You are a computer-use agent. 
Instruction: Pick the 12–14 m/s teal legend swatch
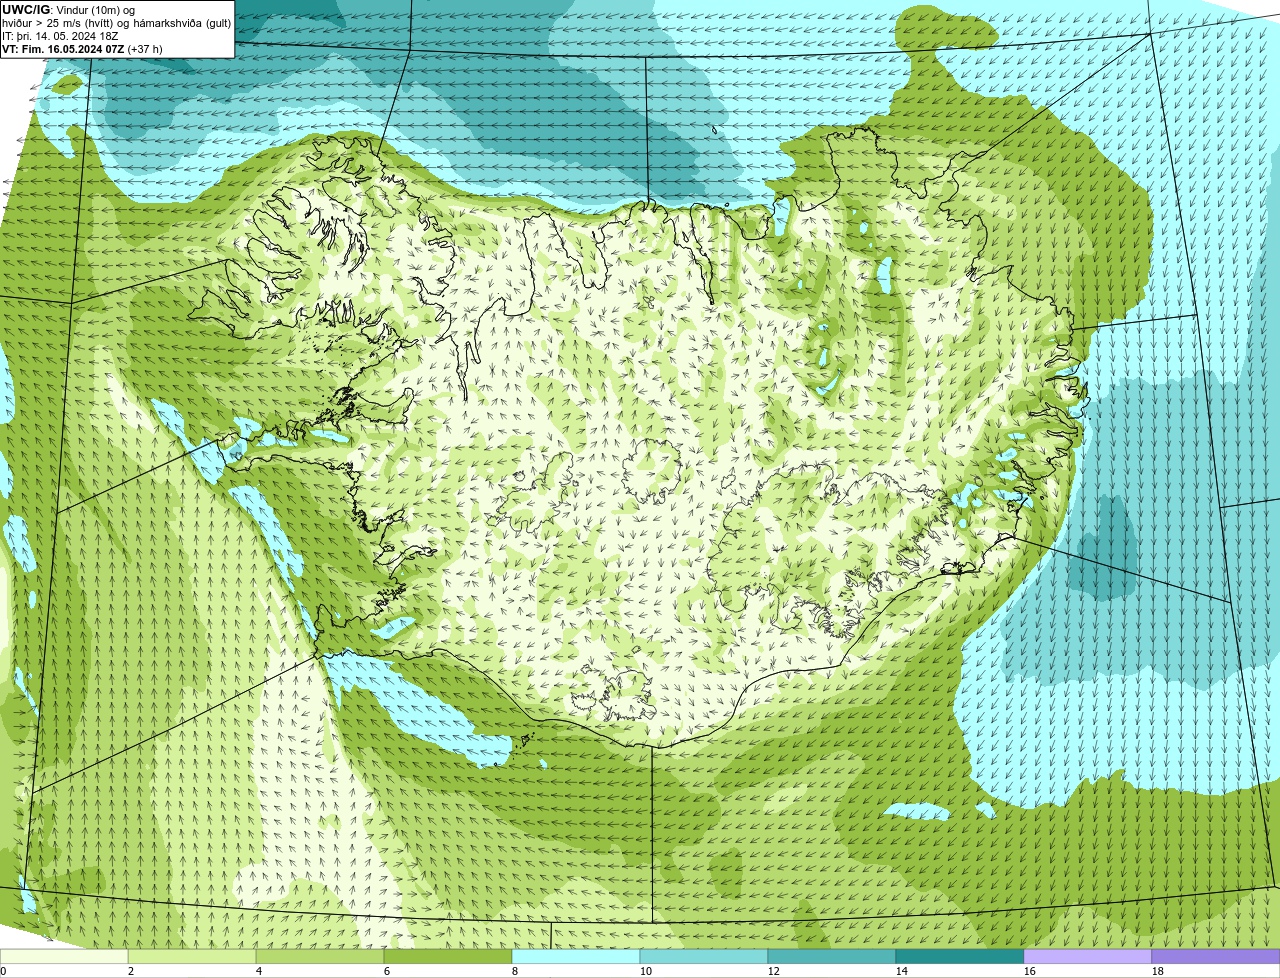832,956
